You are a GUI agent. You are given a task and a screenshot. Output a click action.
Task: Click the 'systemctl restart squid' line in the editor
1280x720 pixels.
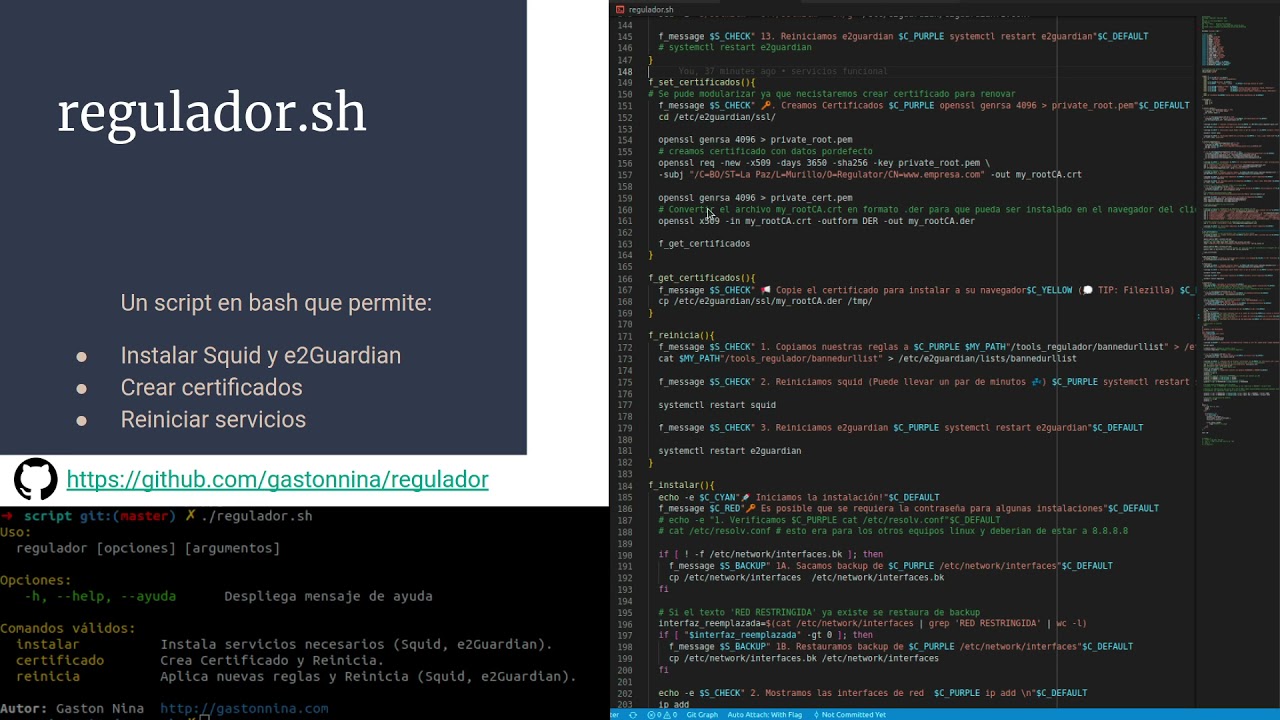tap(717, 405)
